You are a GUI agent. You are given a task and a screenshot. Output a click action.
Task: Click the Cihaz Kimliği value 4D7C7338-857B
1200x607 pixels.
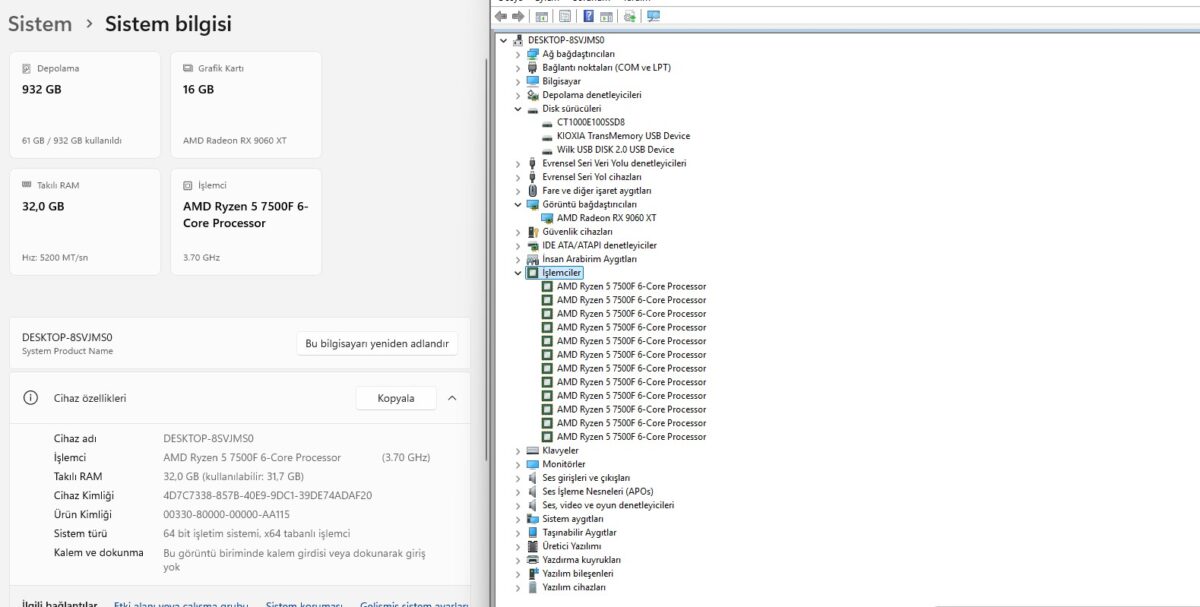[267, 495]
